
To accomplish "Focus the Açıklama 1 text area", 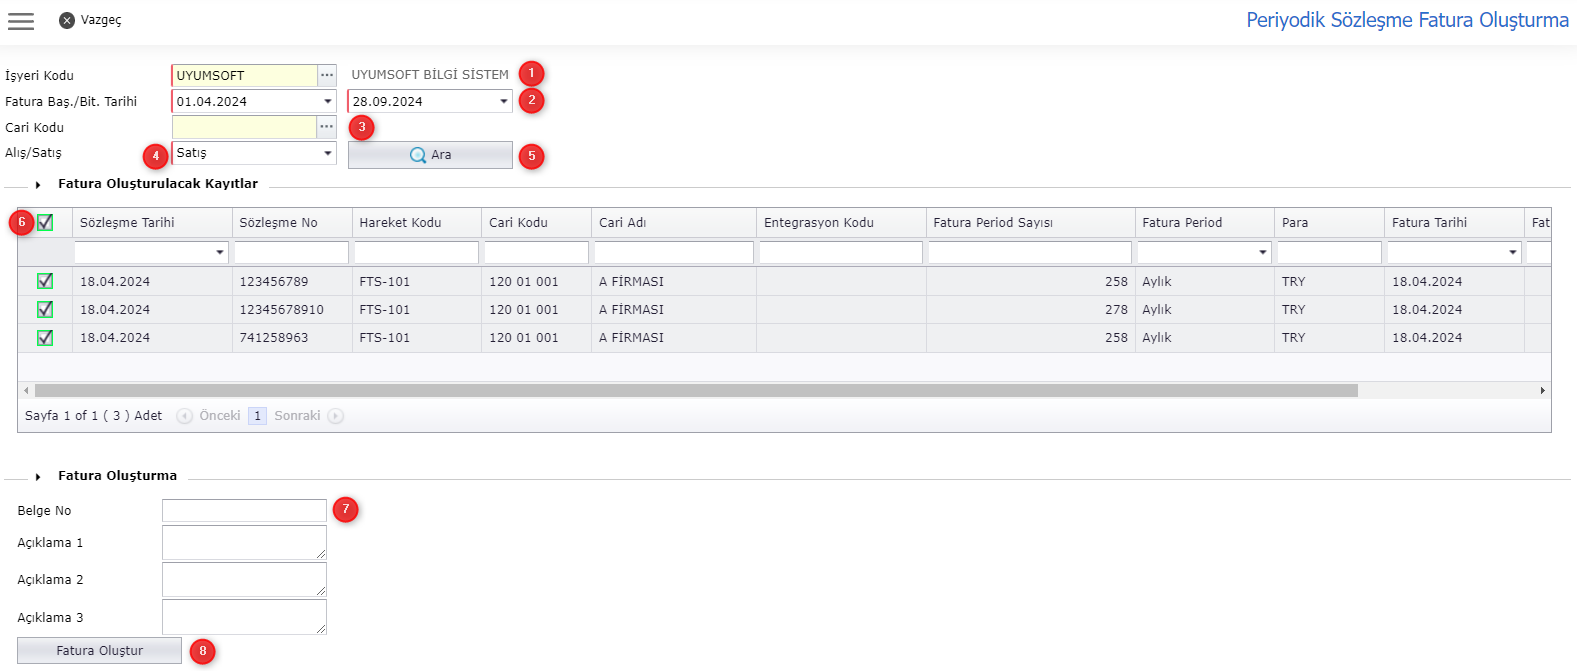I will coord(244,542).
